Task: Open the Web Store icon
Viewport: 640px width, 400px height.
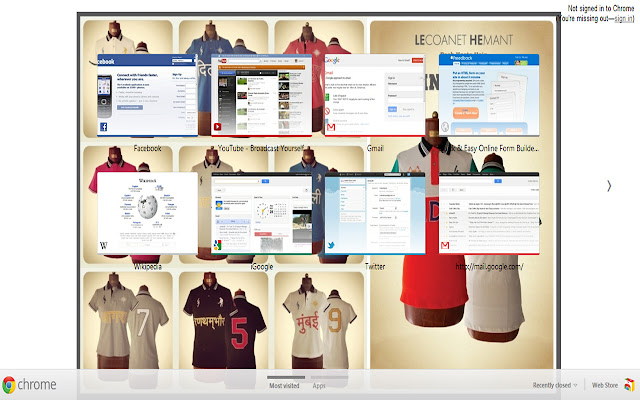Action: tap(630, 384)
